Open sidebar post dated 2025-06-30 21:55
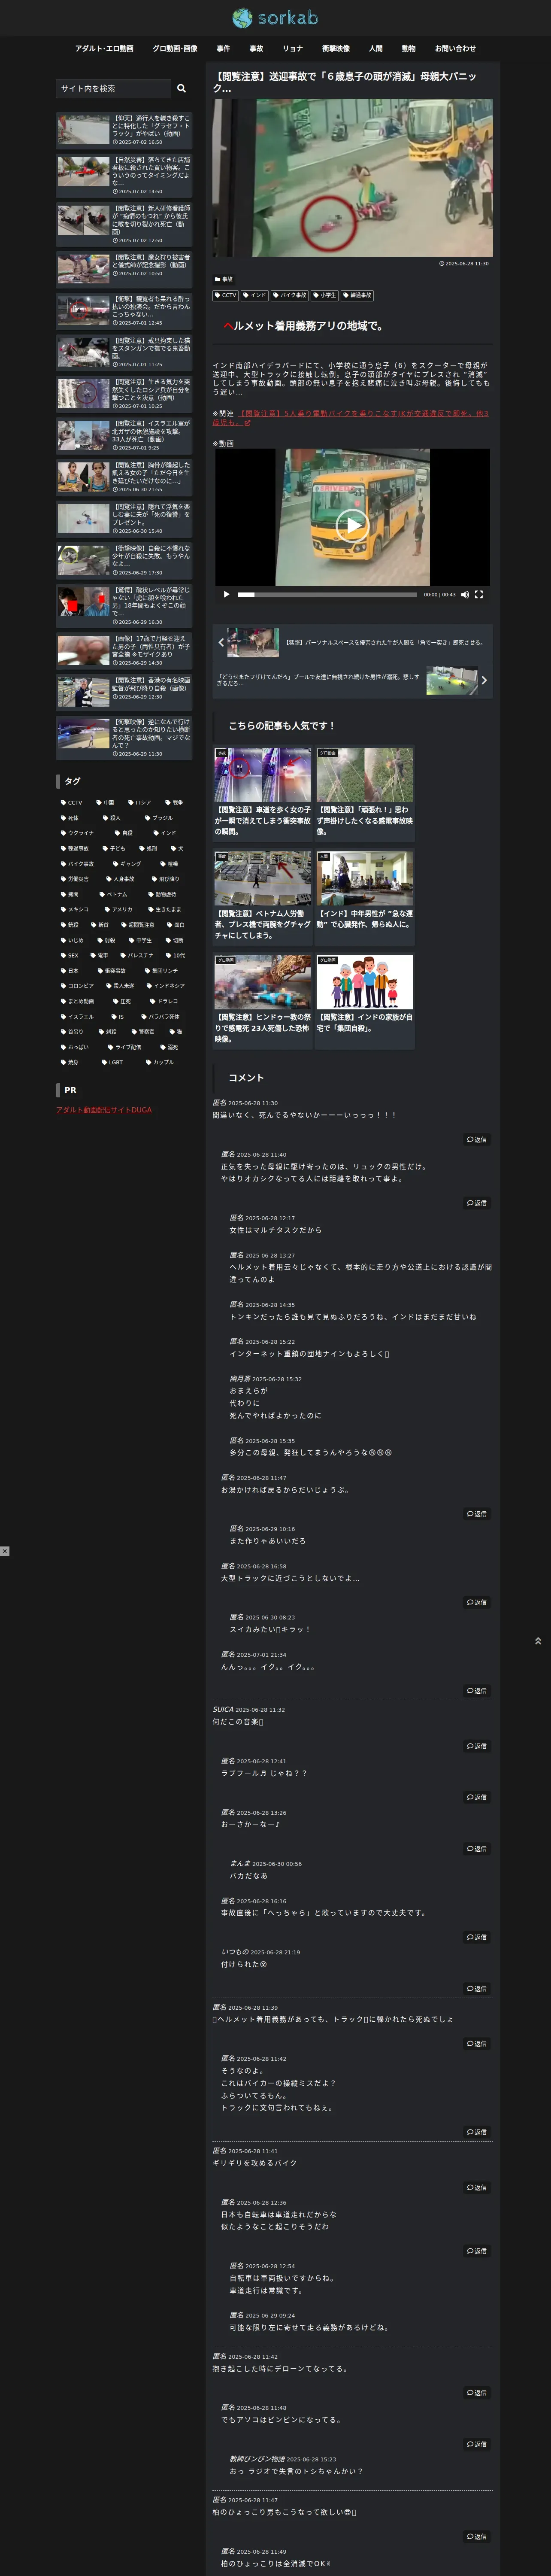551x2576 pixels. (124, 477)
